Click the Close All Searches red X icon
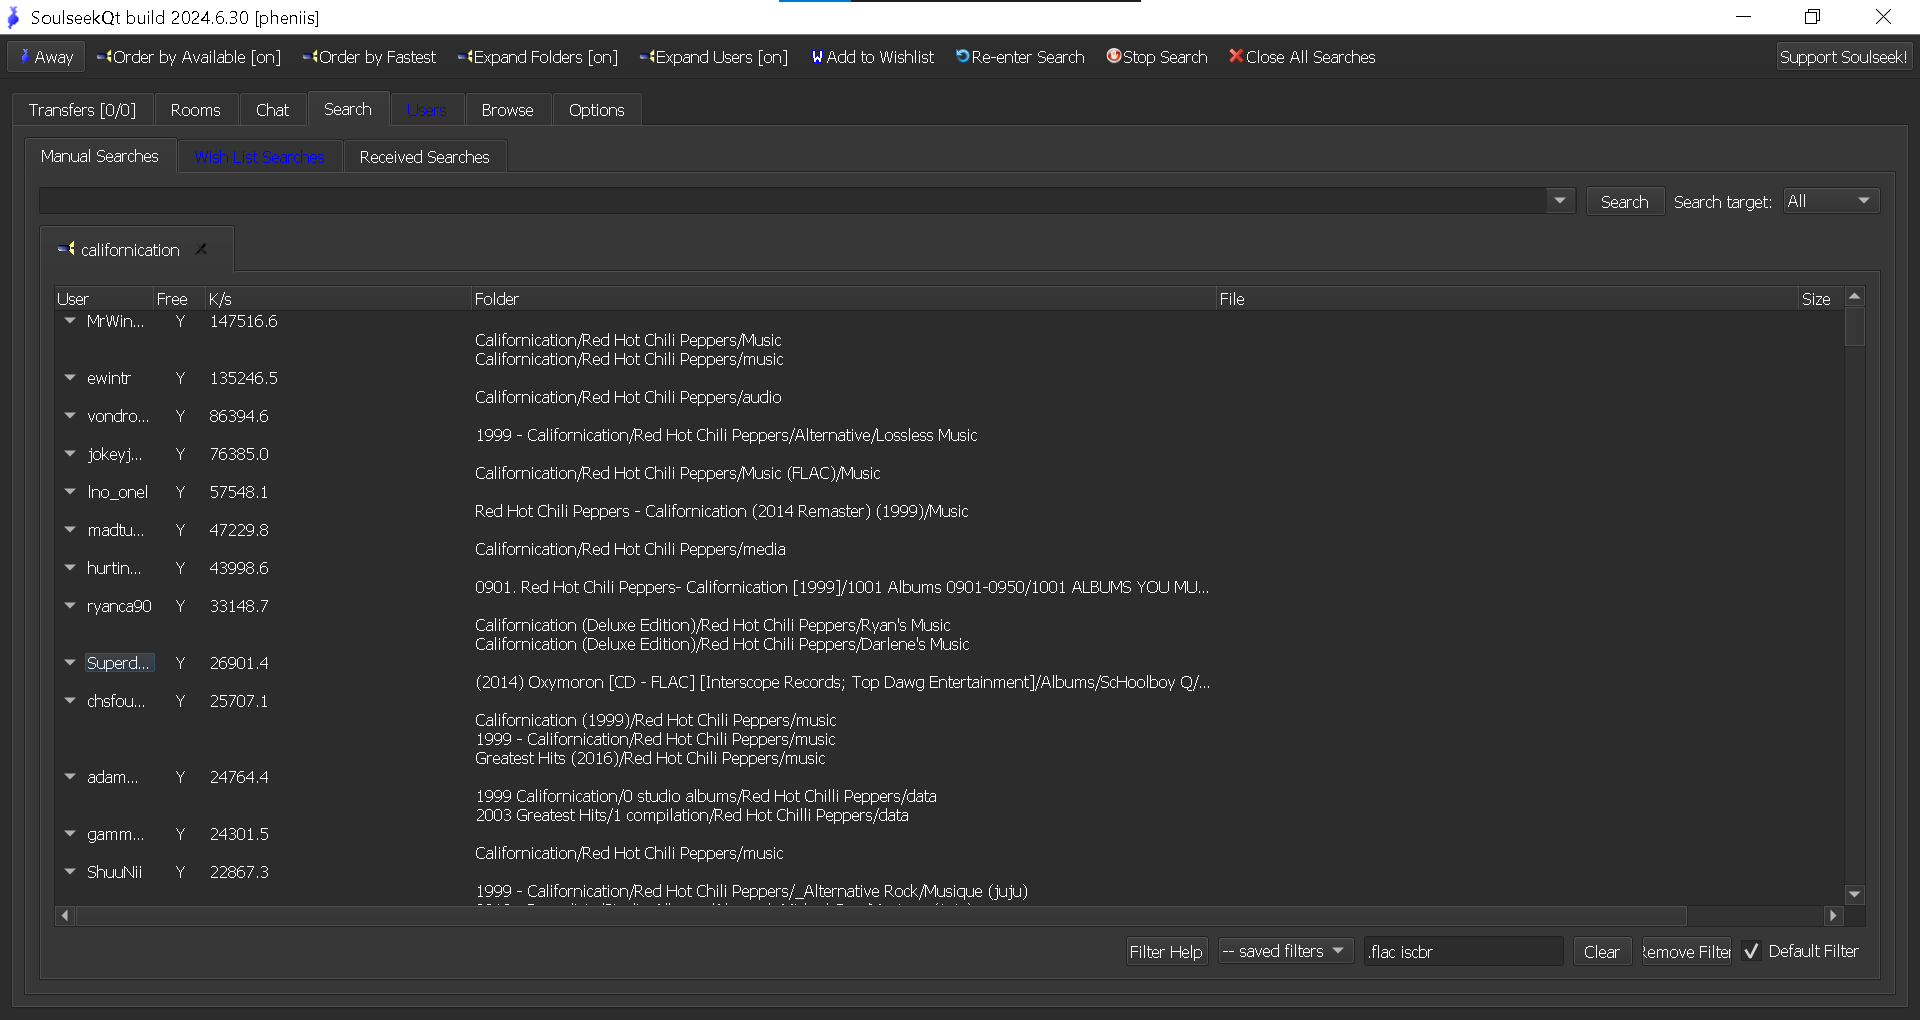The image size is (1920, 1020). point(1236,57)
